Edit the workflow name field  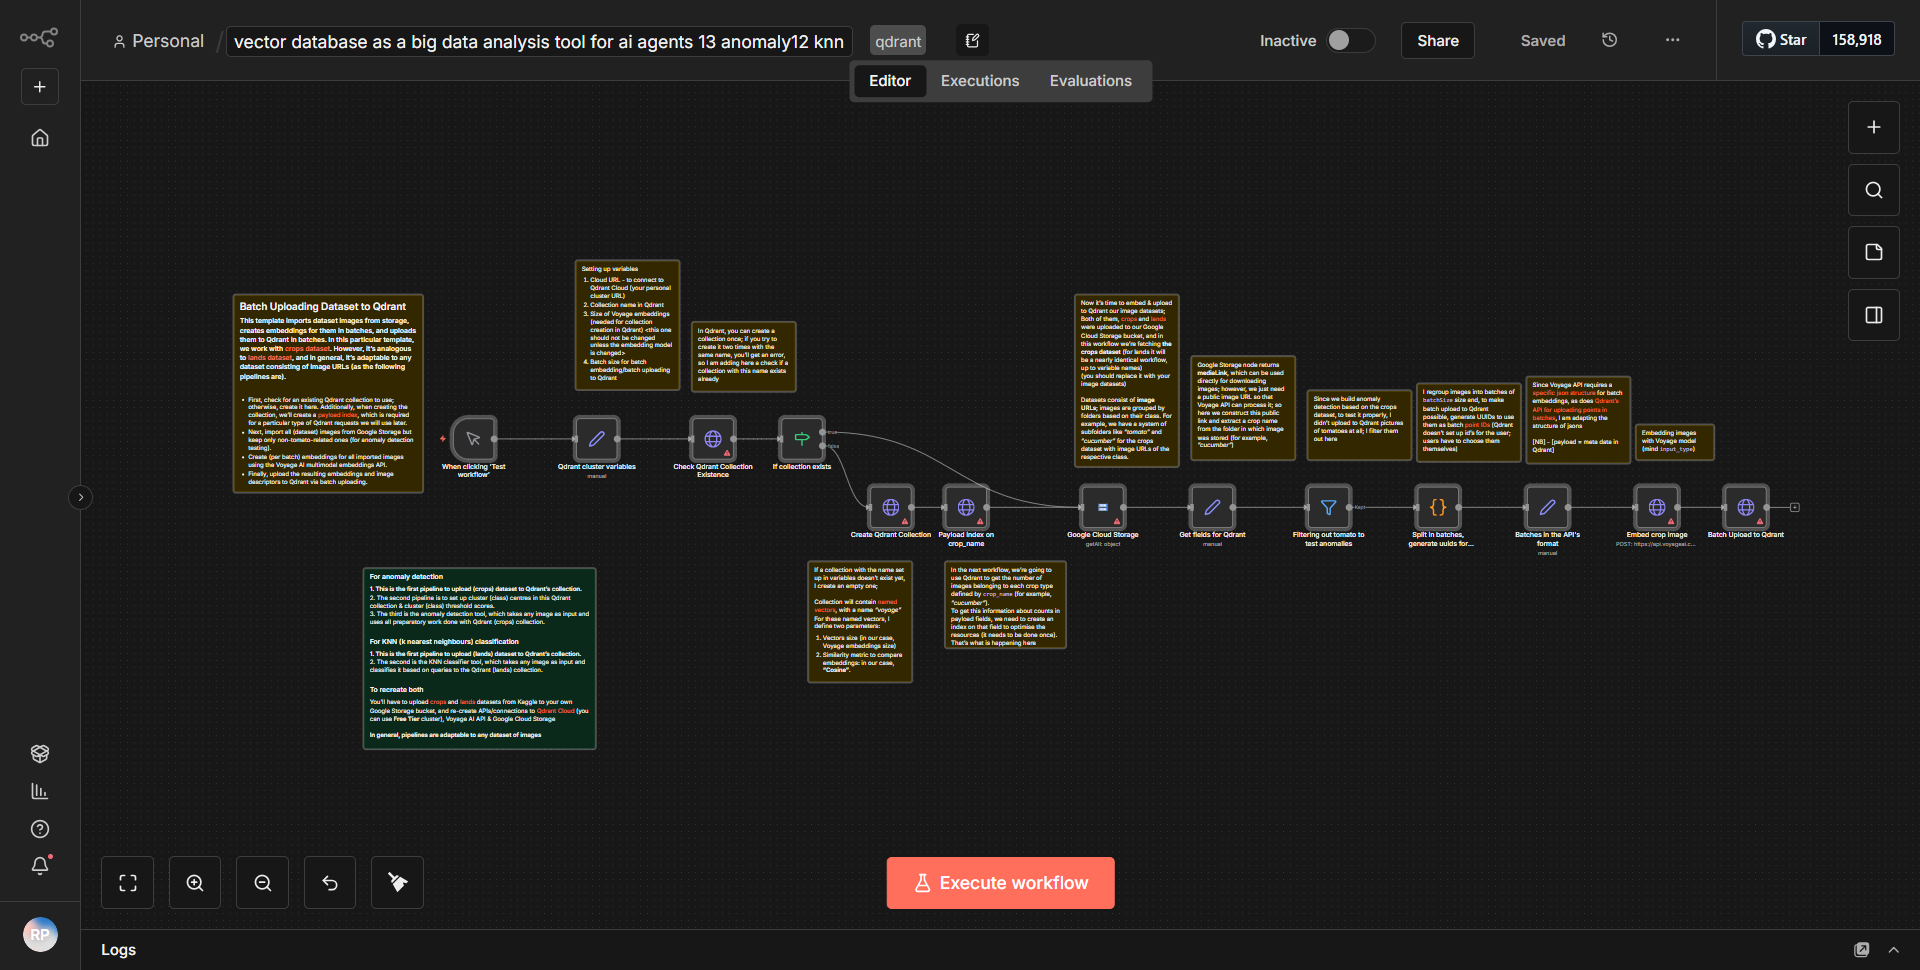click(x=539, y=41)
